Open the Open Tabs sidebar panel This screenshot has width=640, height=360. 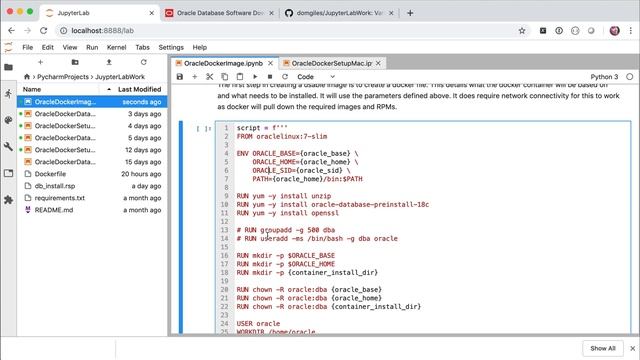pyautogui.click(x=9, y=173)
